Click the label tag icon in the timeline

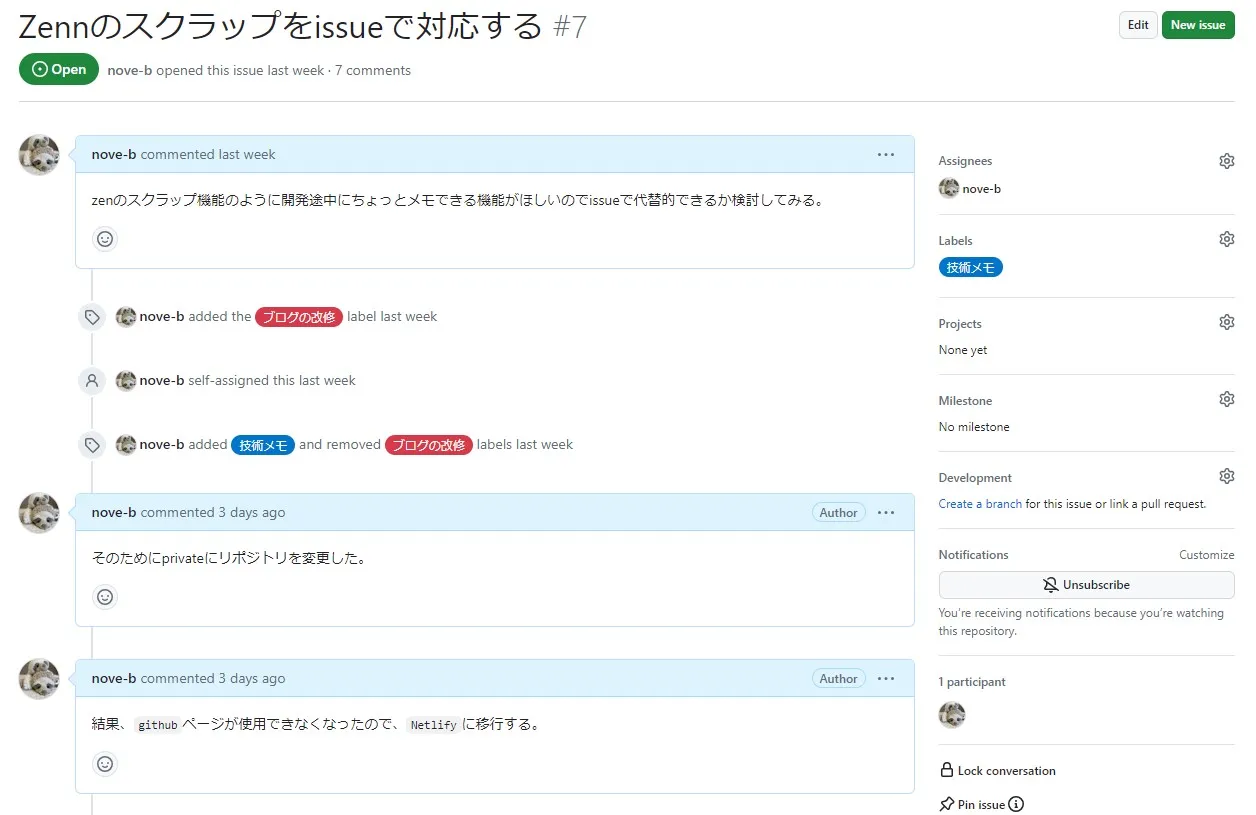coord(92,316)
